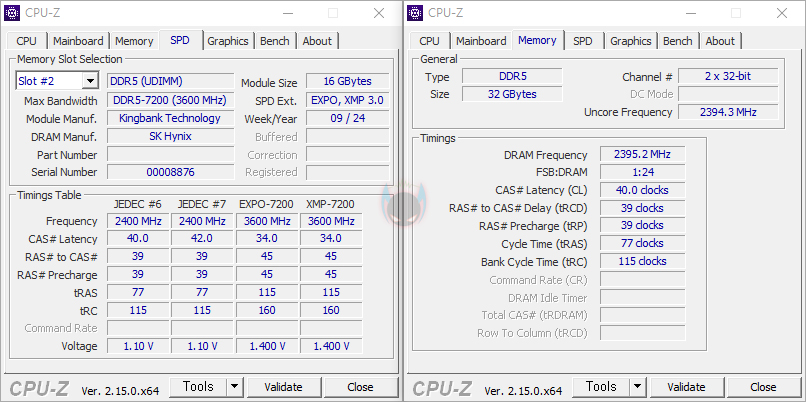Click the CPU-Z app icon in the left window title bar

[x=12, y=13]
